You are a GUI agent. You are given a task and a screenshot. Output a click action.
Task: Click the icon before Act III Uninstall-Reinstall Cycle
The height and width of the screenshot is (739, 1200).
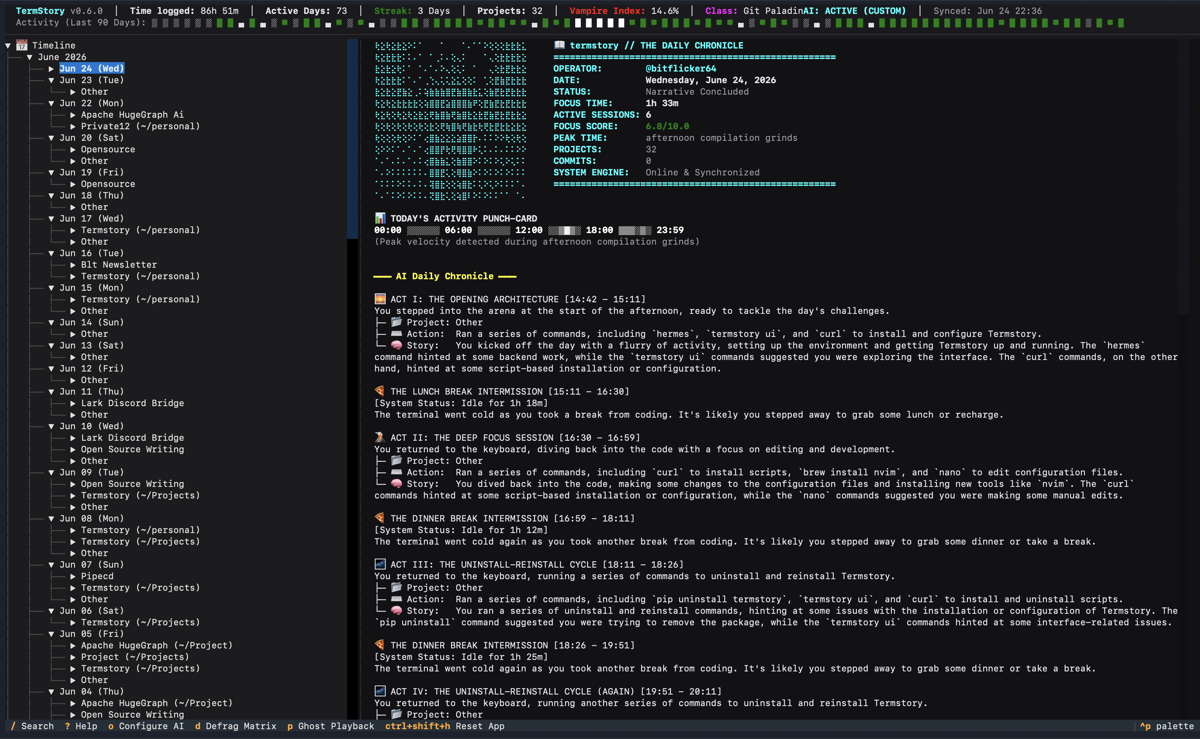click(x=380, y=564)
